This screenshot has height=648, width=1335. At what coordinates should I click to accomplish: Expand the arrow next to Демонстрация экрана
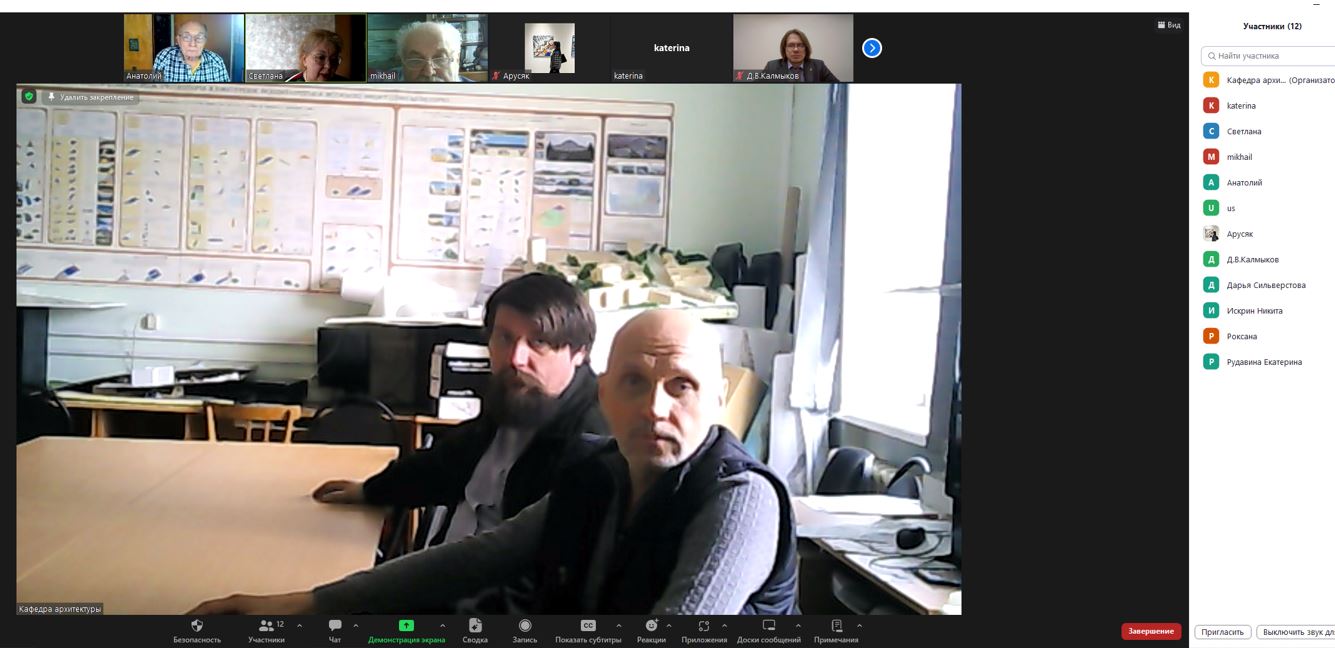tap(443, 626)
